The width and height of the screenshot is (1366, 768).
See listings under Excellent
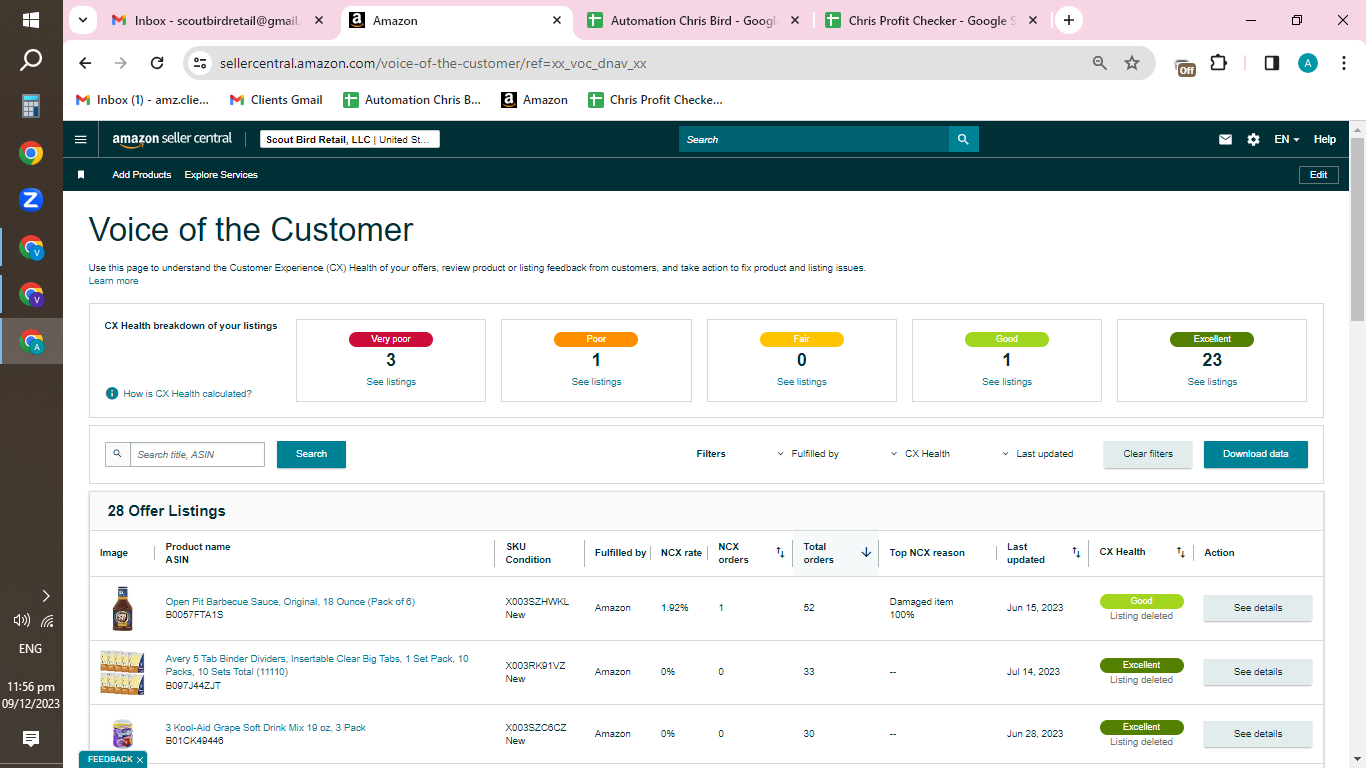pos(1212,382)
